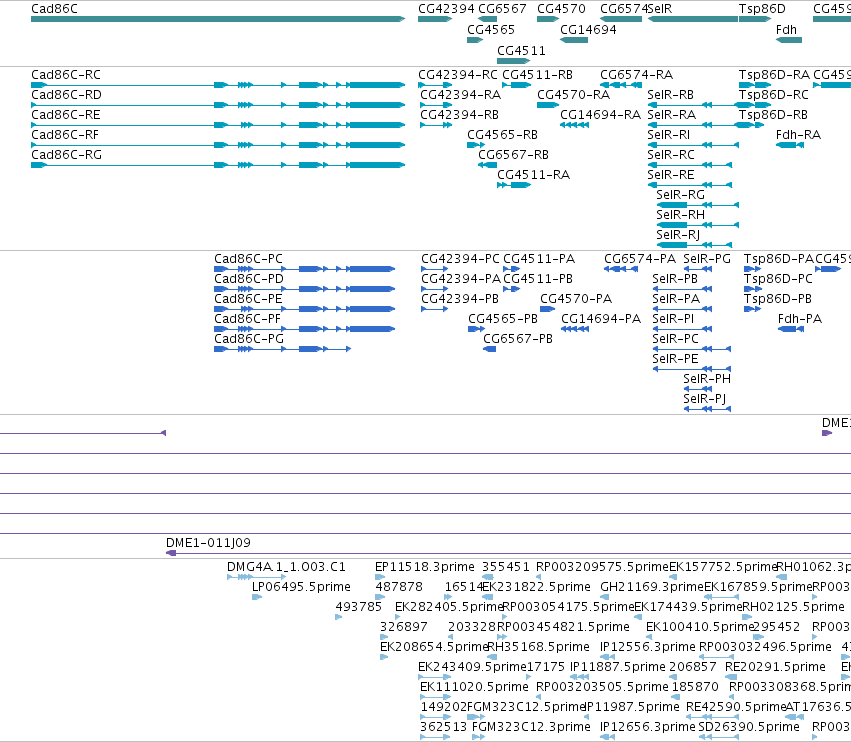This screenshot has height=742, width=851.
Task: Select the CG4570 gene
Action: (548, 19)
